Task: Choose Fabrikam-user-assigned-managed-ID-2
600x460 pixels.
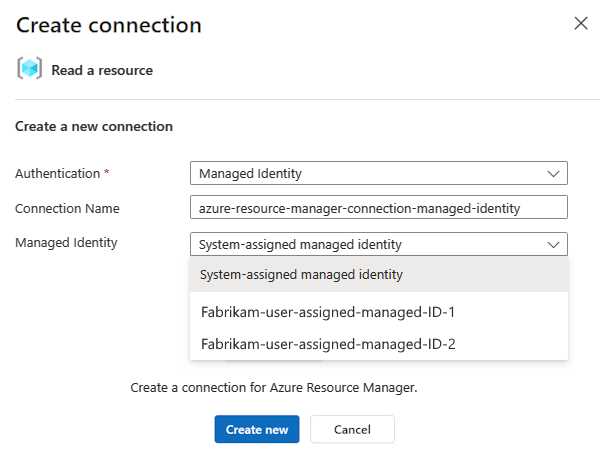Action: (x=379, y=344)
